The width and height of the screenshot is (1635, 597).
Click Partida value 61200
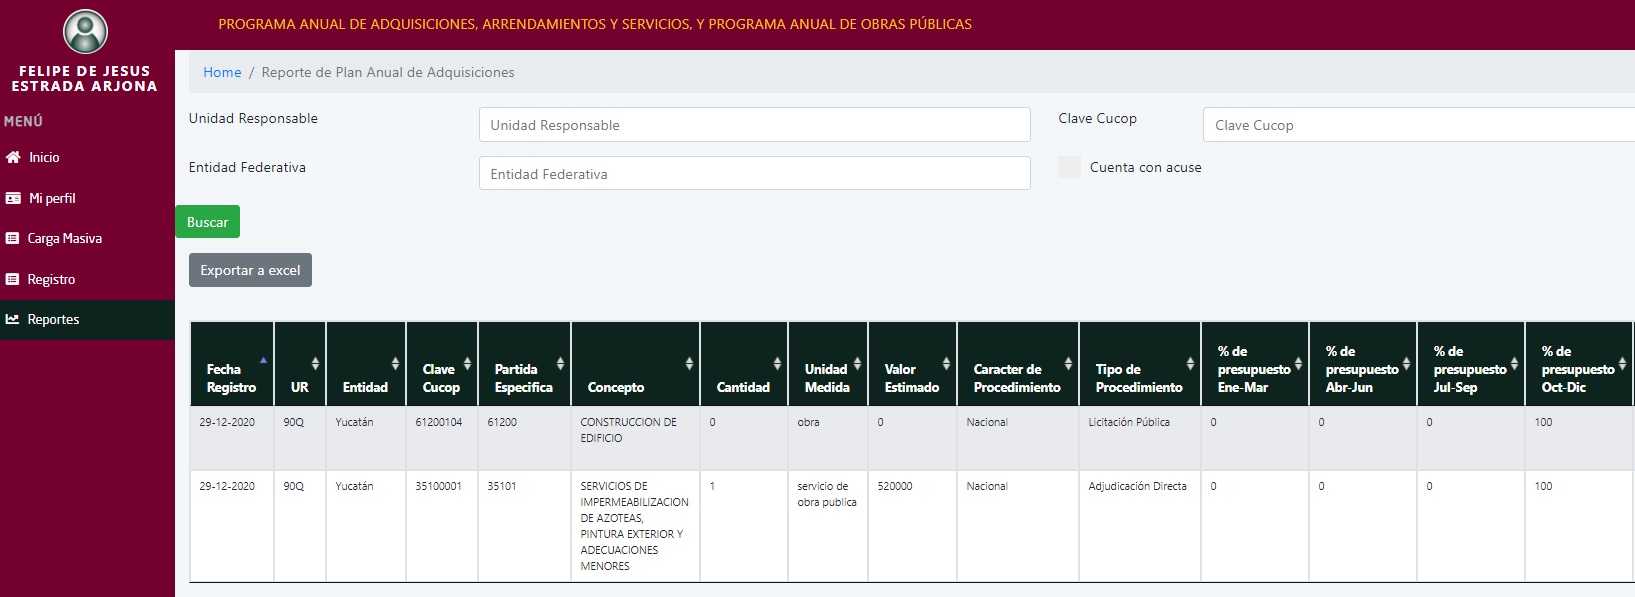point(502,422)
